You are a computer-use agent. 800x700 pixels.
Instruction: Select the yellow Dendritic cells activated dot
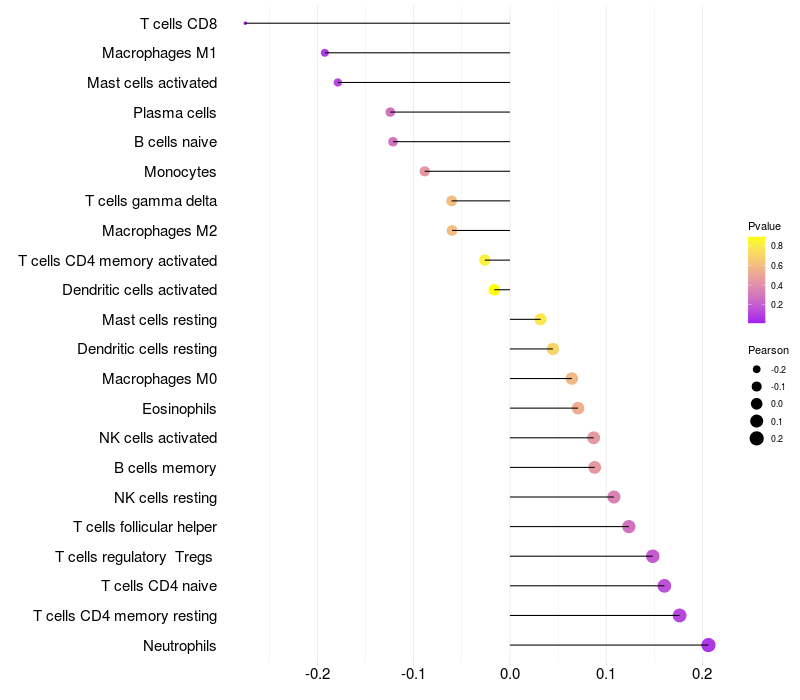tap(494, 290)
